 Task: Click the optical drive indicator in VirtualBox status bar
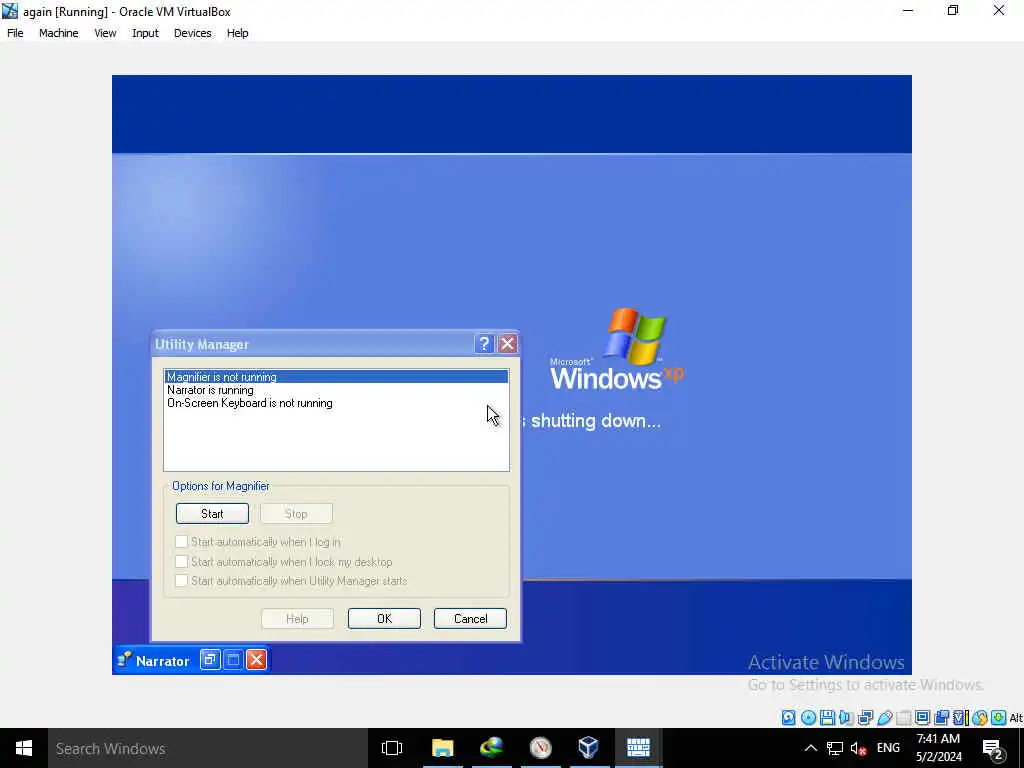(x=808, y=718)
